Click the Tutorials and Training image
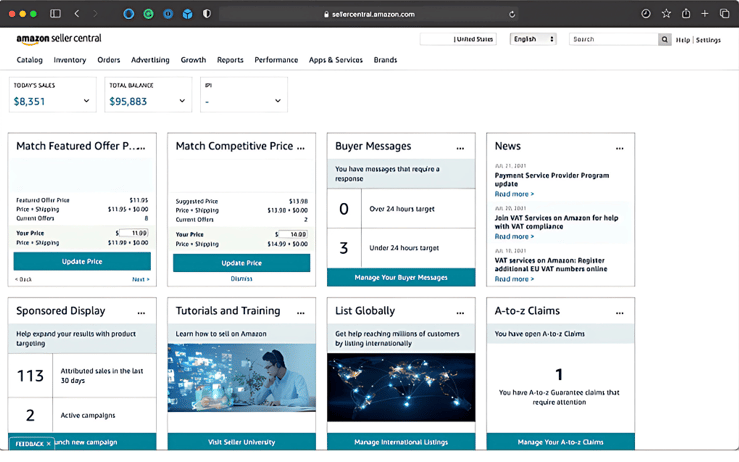This screenshot has width=739, height=462. [x=241, y=378]
